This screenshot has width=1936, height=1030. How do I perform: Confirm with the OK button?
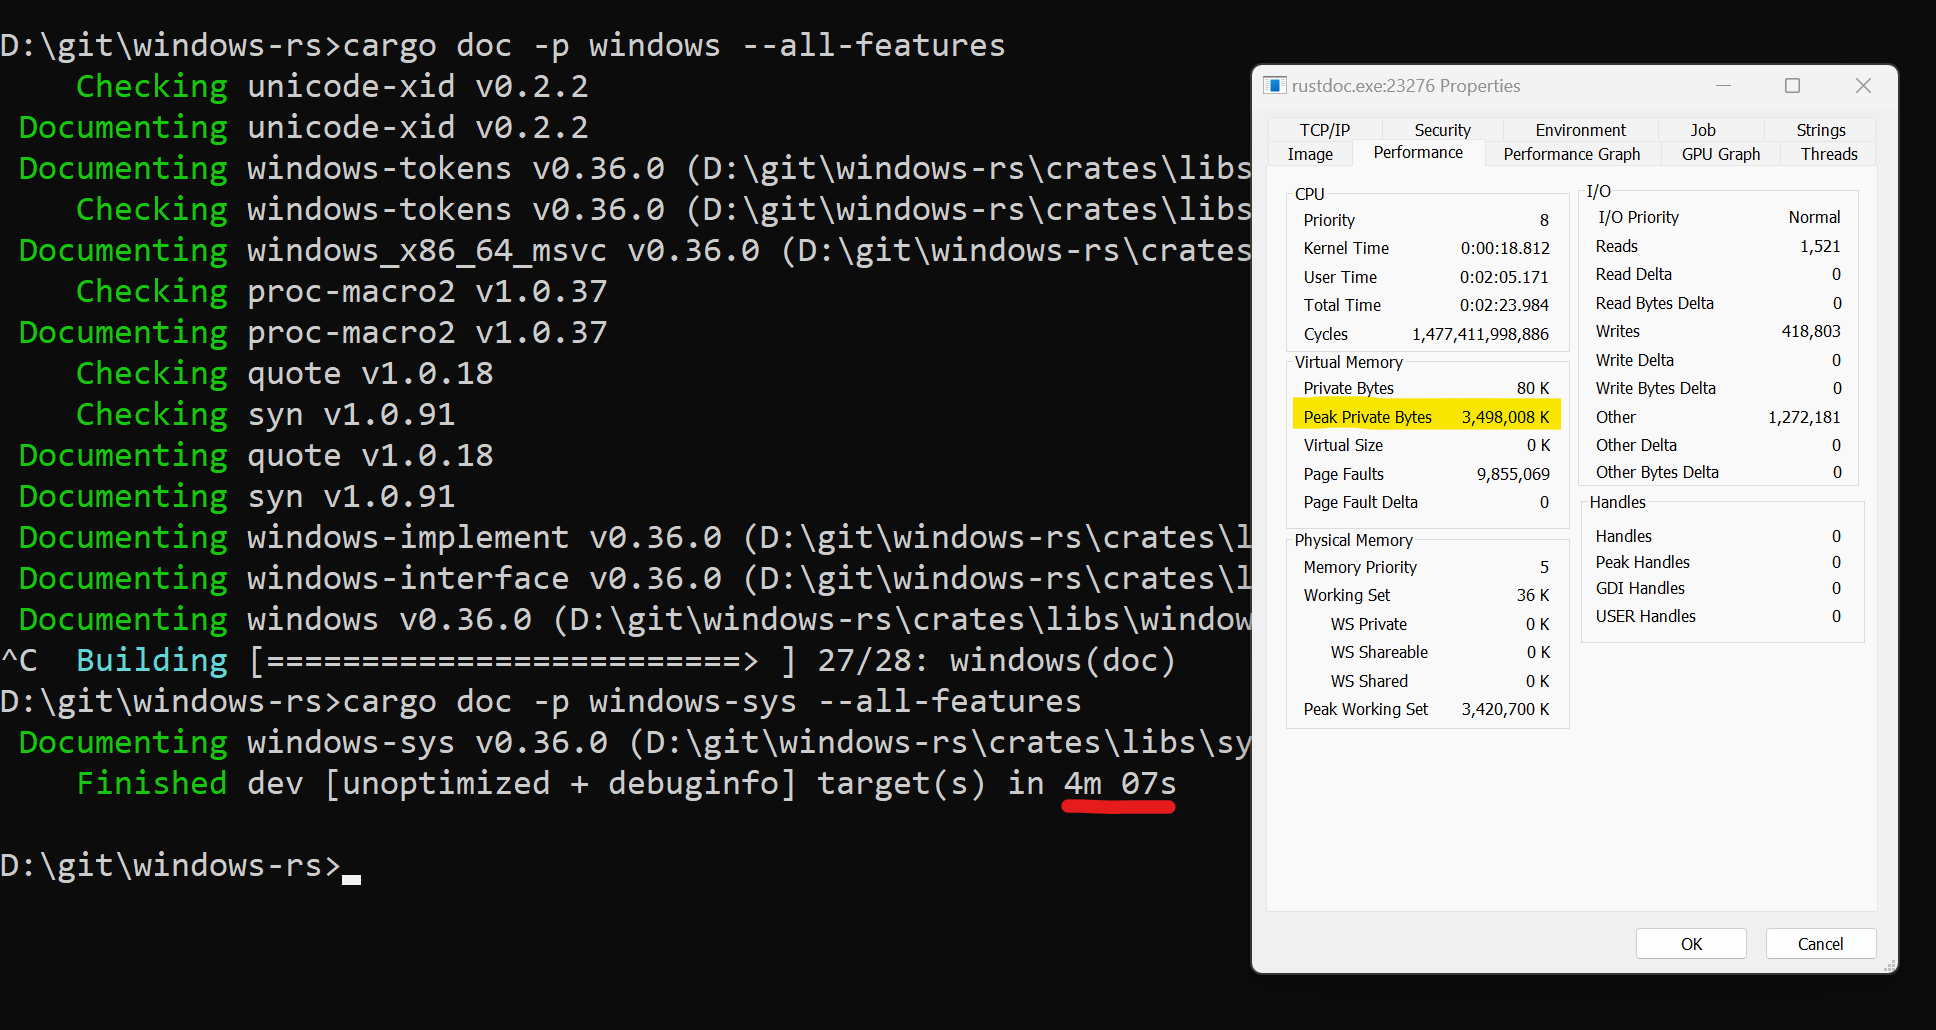(1690, 943)
